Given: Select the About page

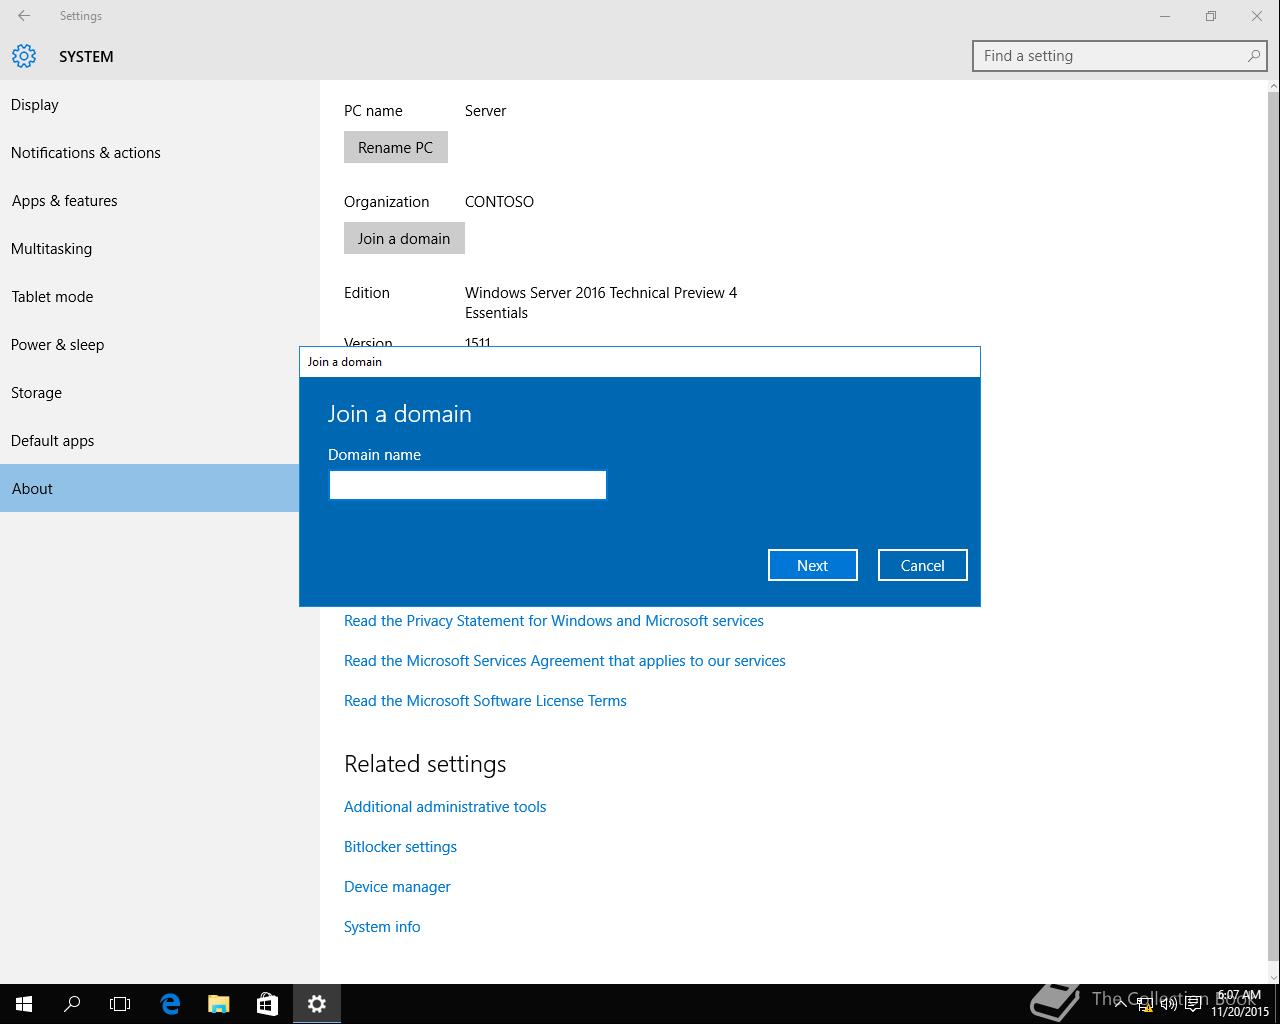Looking at the screenshot, I should coord(150,488).
